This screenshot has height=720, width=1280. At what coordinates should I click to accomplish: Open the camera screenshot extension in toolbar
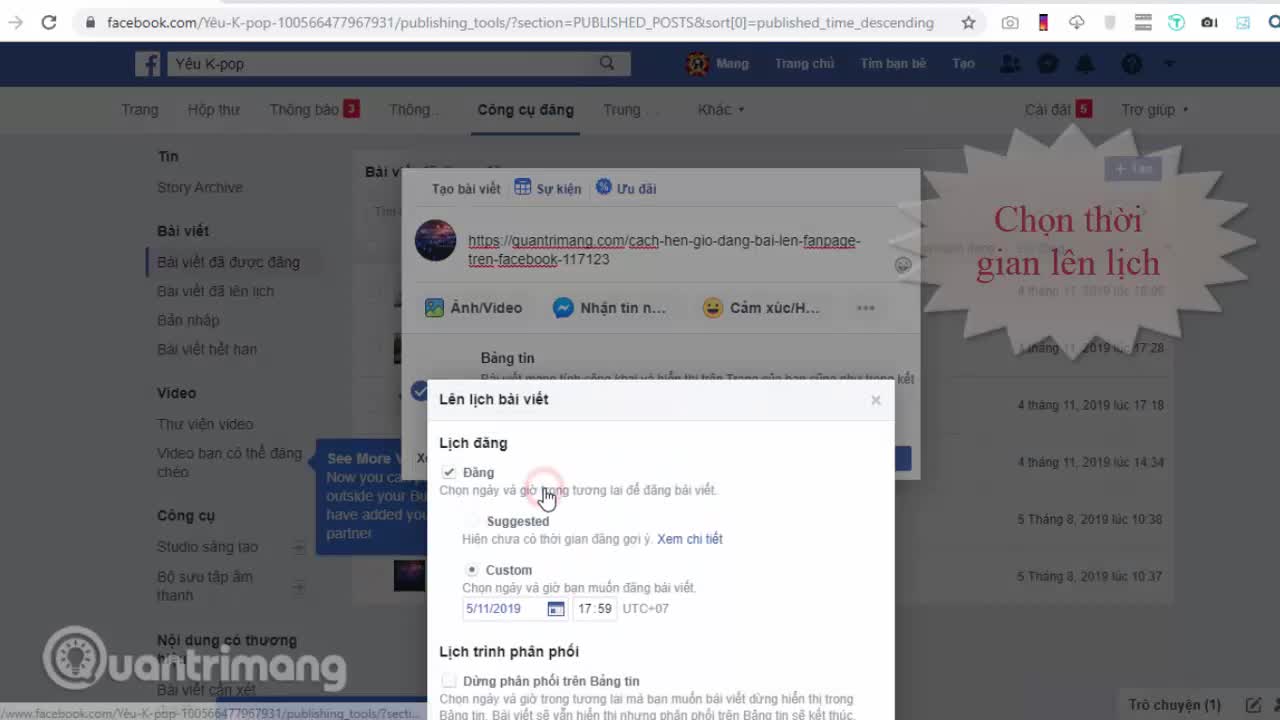(x=1010, y=22)
